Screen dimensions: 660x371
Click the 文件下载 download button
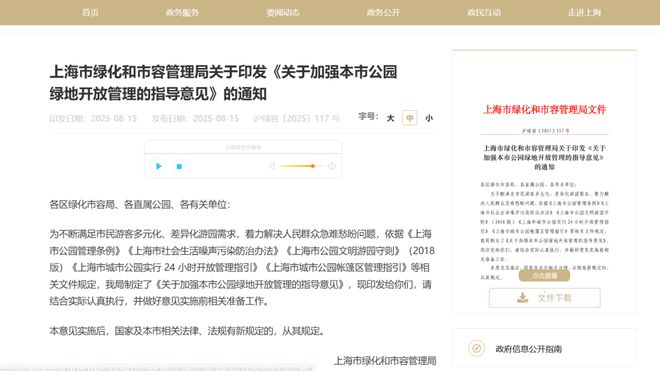coord(545,298)
